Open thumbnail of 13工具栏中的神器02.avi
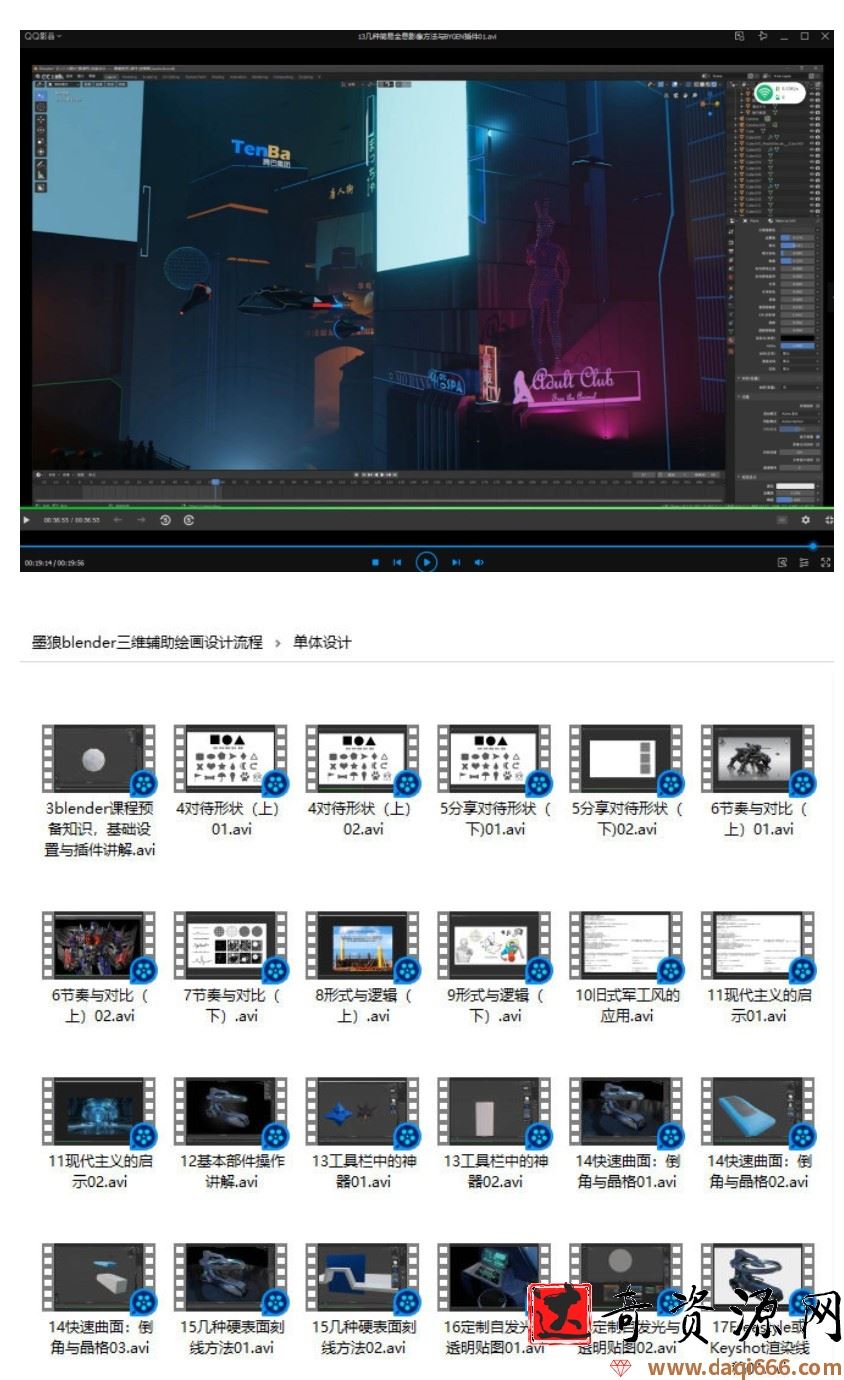This screenshot has width=844, height=1380. point(494,1111)
